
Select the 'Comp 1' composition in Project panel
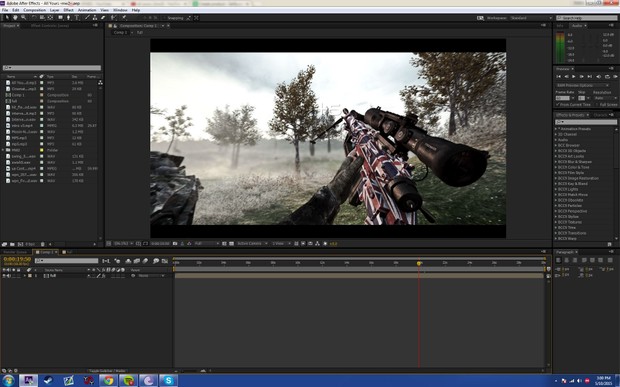click(18, 95)
